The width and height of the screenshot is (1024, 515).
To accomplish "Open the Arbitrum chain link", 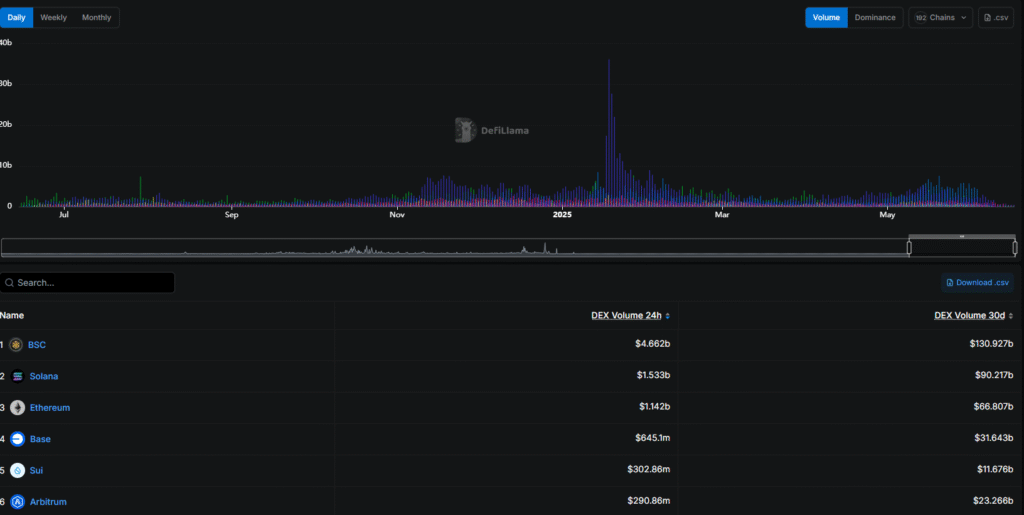I will tap(48, 501).
